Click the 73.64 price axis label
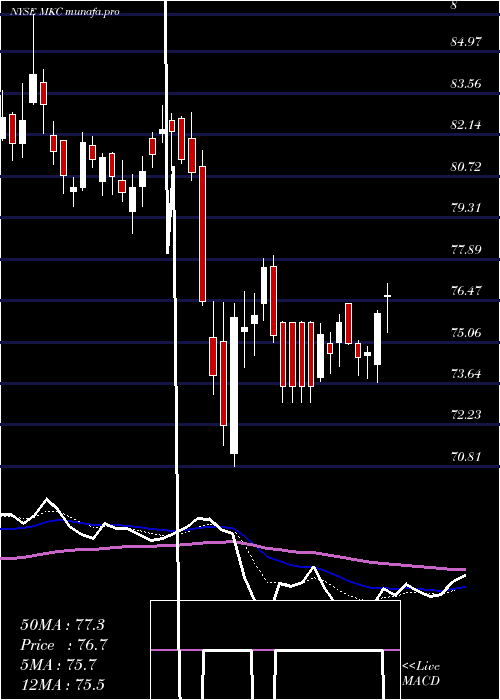The height and width of the screenshot is (700, 500). (466, 373)
